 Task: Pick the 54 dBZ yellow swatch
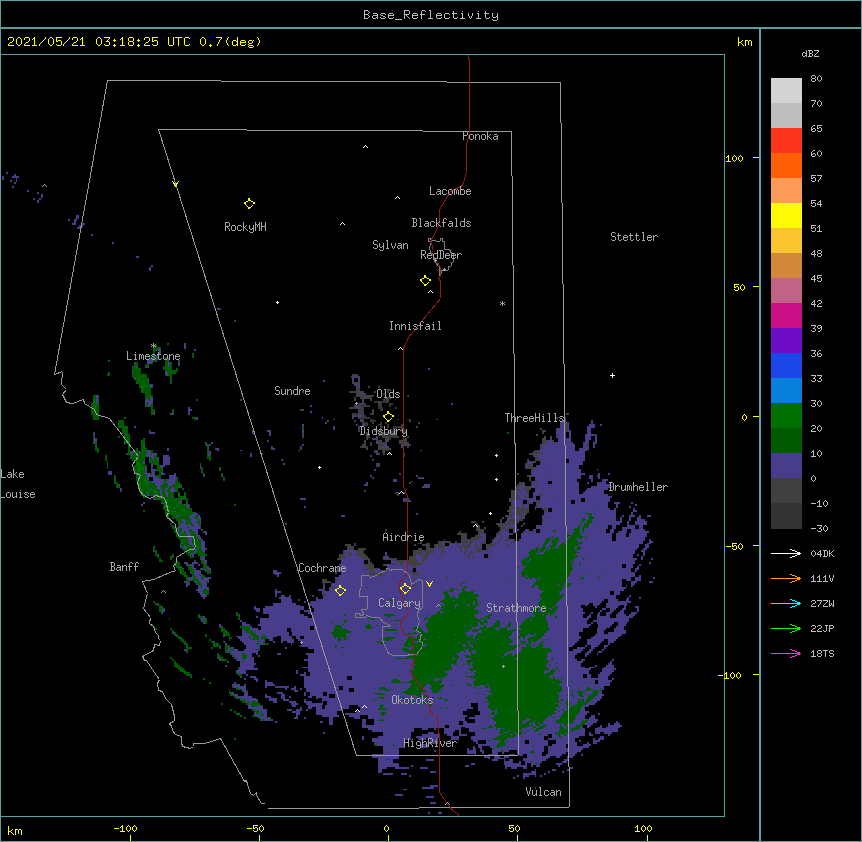pyautogui.click(x=786, y=215)
